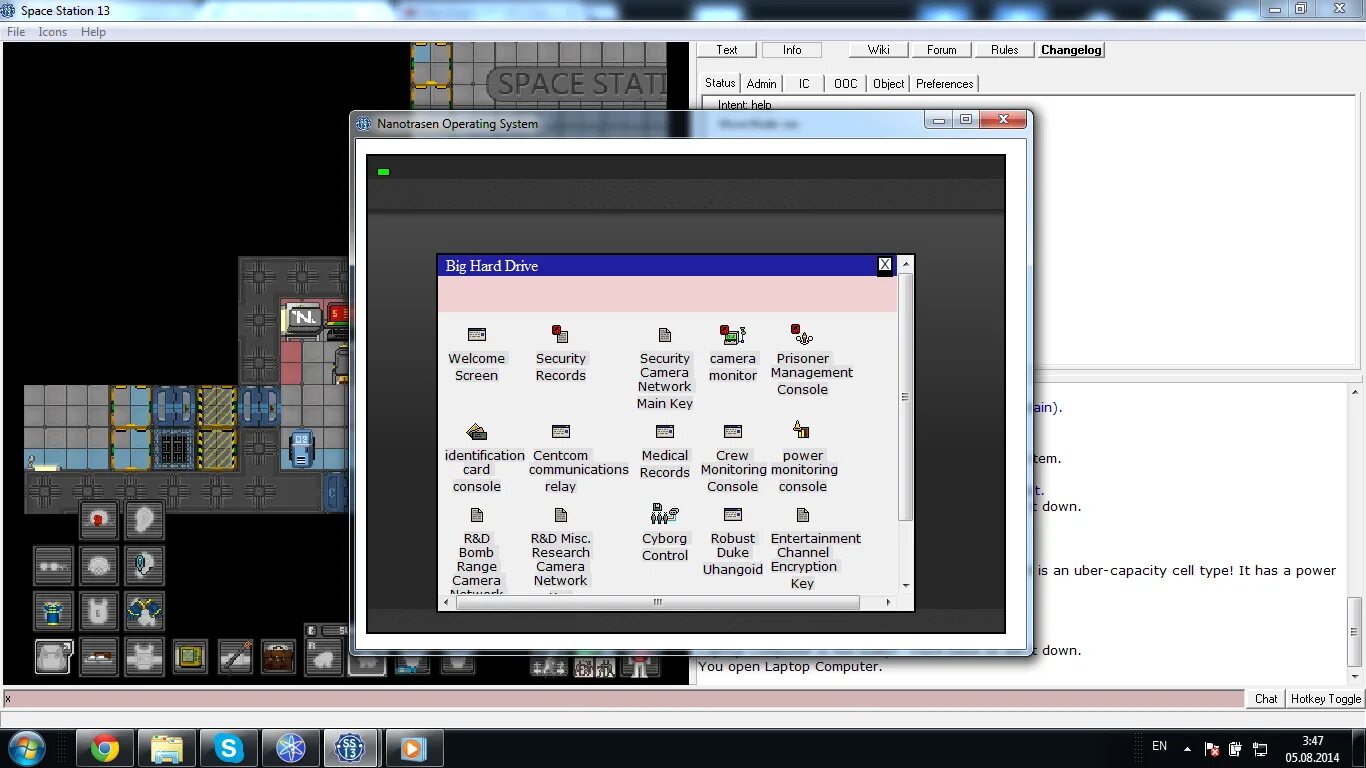Focus the pink command input bar
1366x768 pixels.
pos(623,699)
